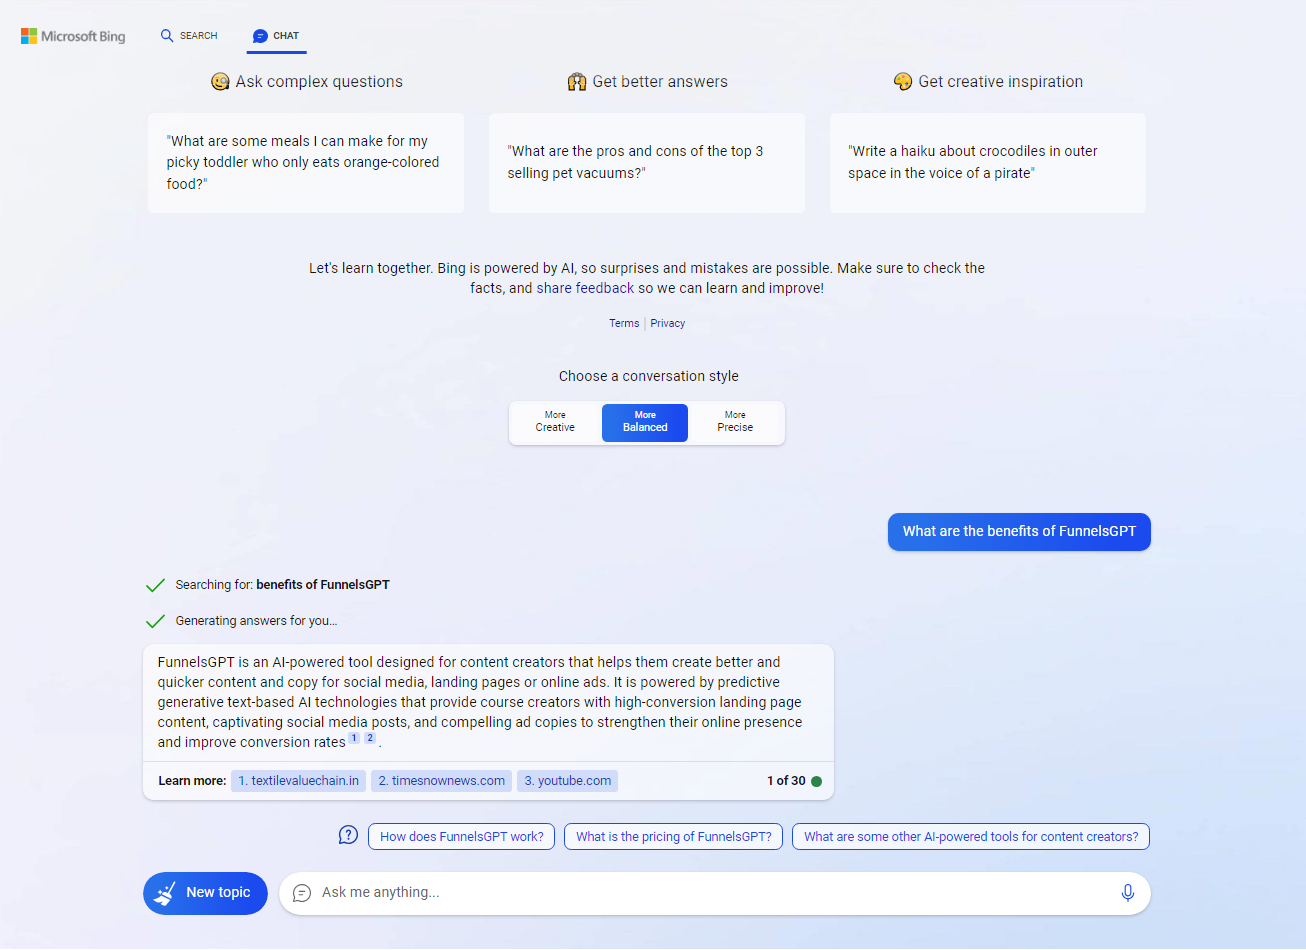Click the Searching for benefits of FunnelsGPT text
Screen dimensions: 1306x950
[282, 585]
